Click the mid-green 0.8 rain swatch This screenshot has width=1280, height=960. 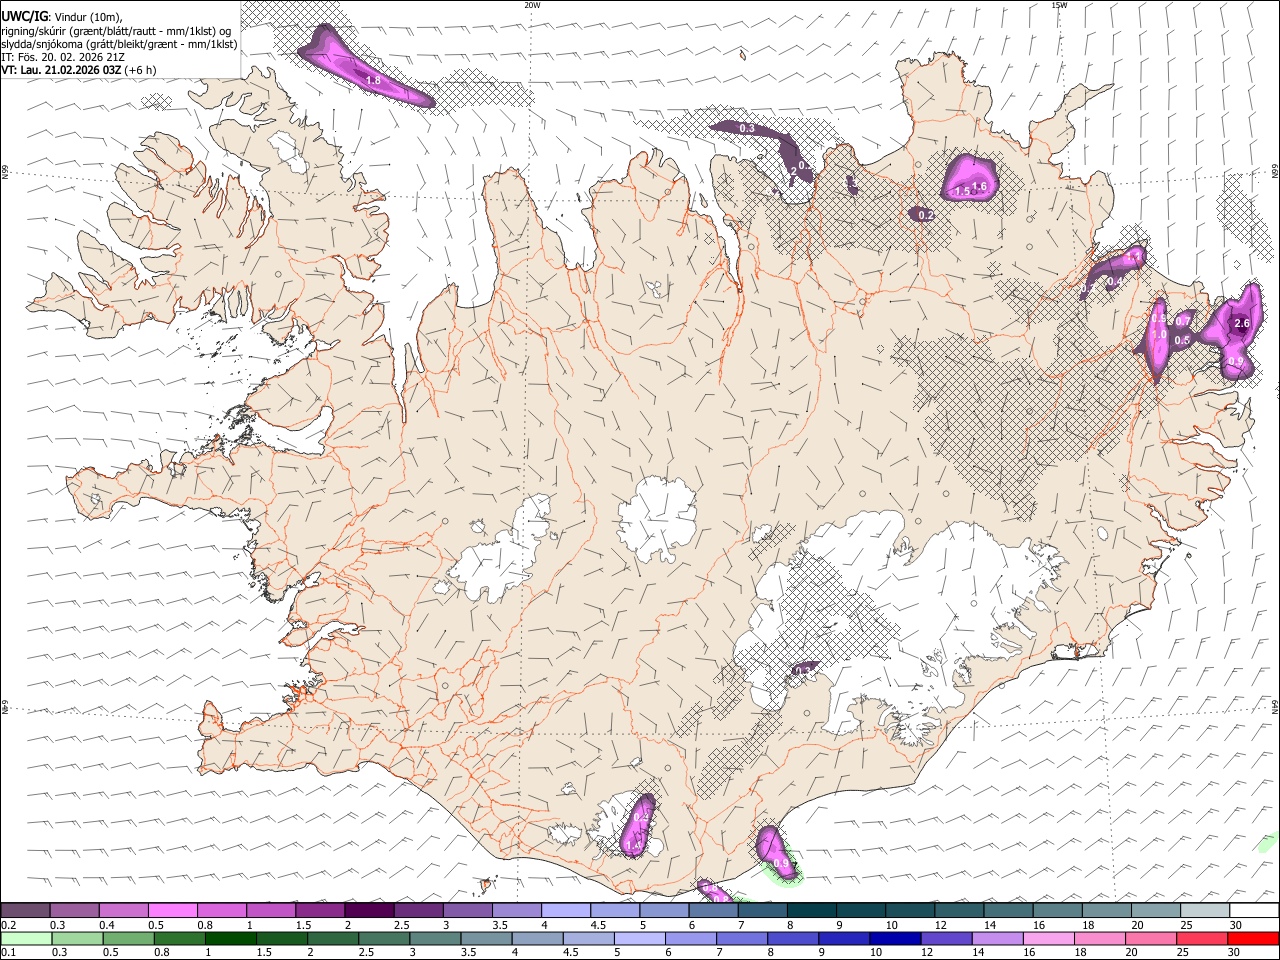pos(180,938)
